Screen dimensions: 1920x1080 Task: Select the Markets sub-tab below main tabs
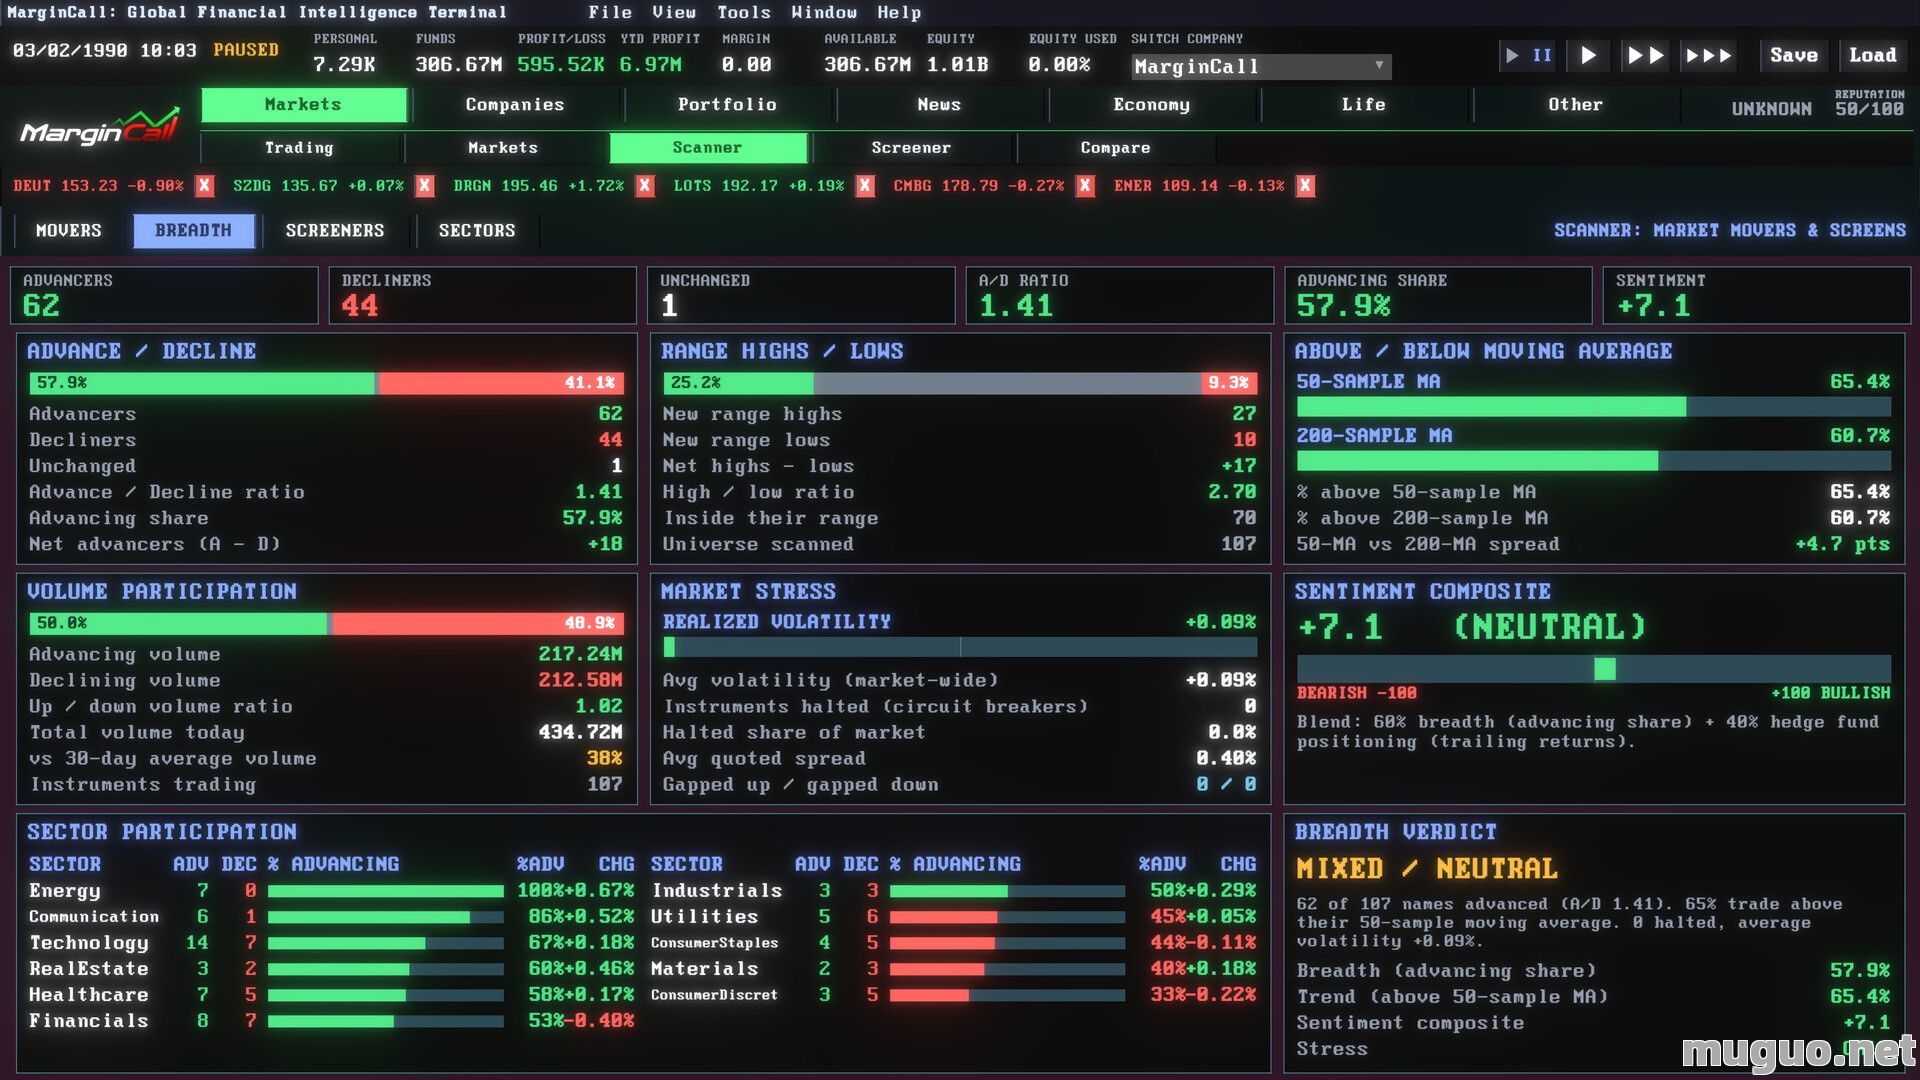point(503,148)
